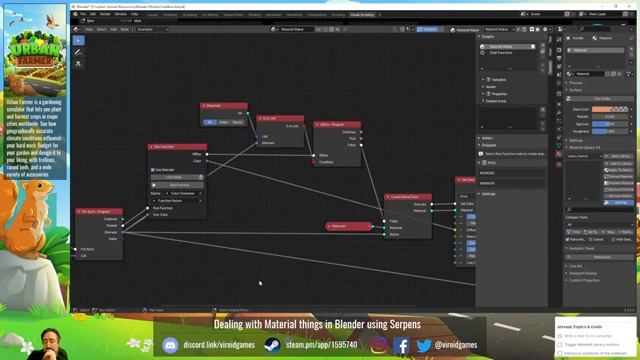Open the Texture properties tab icon
Viewport: 640px width, 360px height.
point(559,164)
